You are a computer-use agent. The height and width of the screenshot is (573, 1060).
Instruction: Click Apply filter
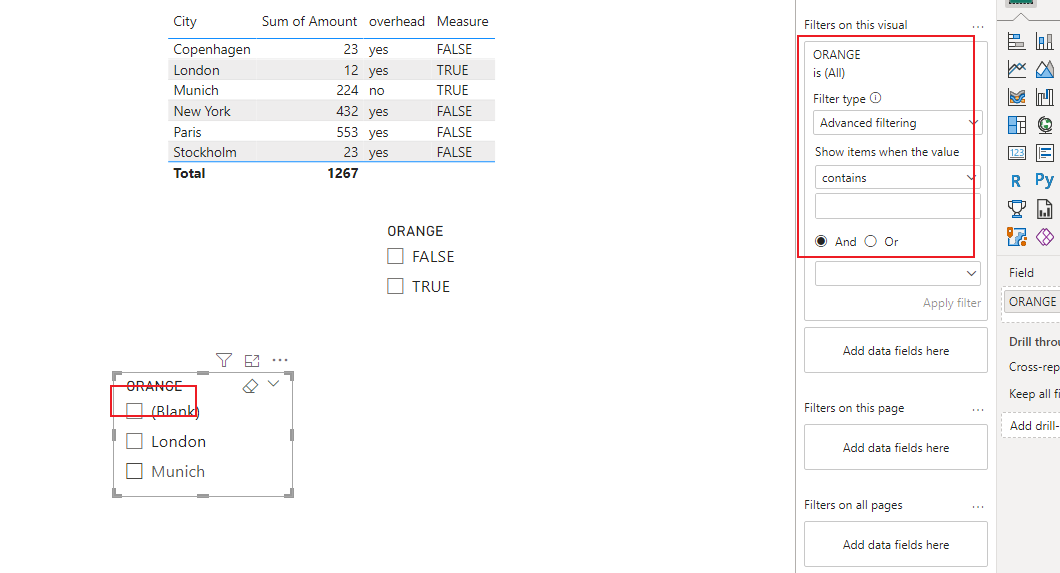click(952, 303)
